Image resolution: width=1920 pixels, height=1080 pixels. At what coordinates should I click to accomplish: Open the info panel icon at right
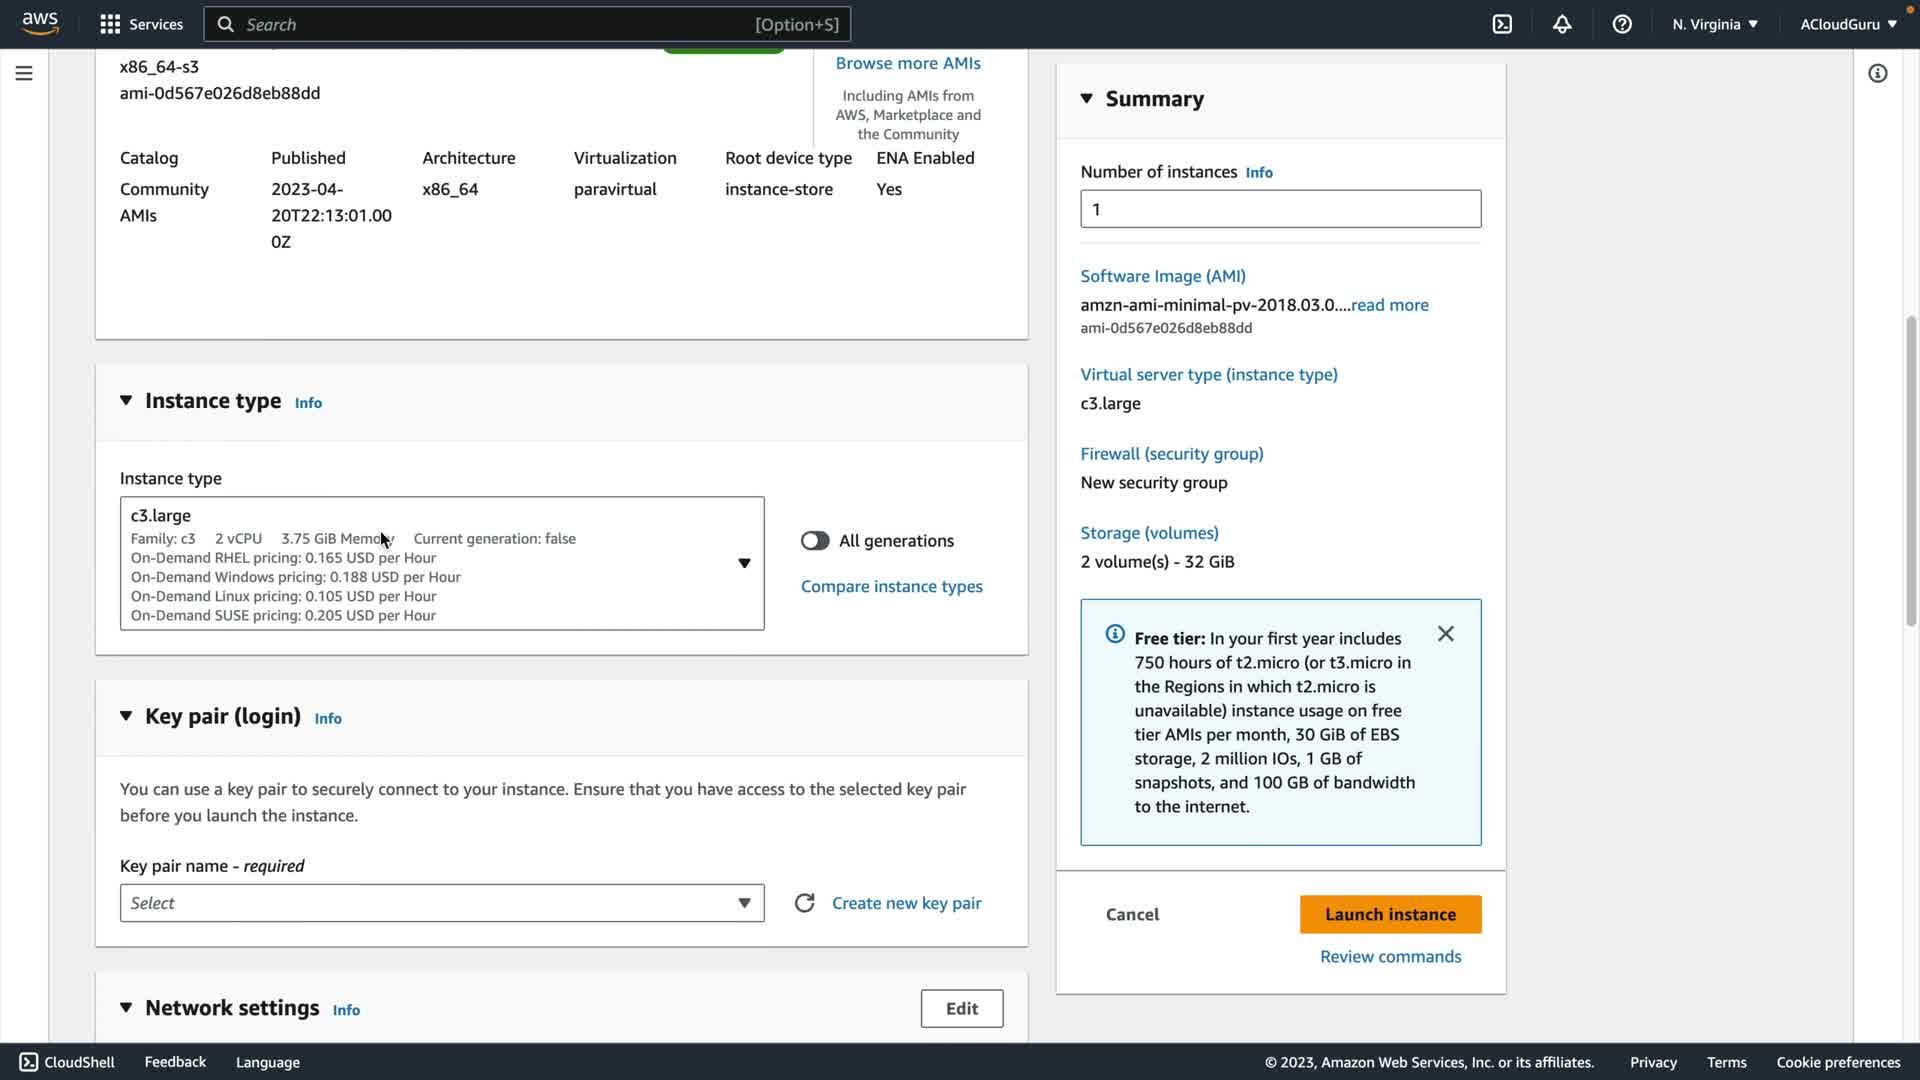[1877, 73]
